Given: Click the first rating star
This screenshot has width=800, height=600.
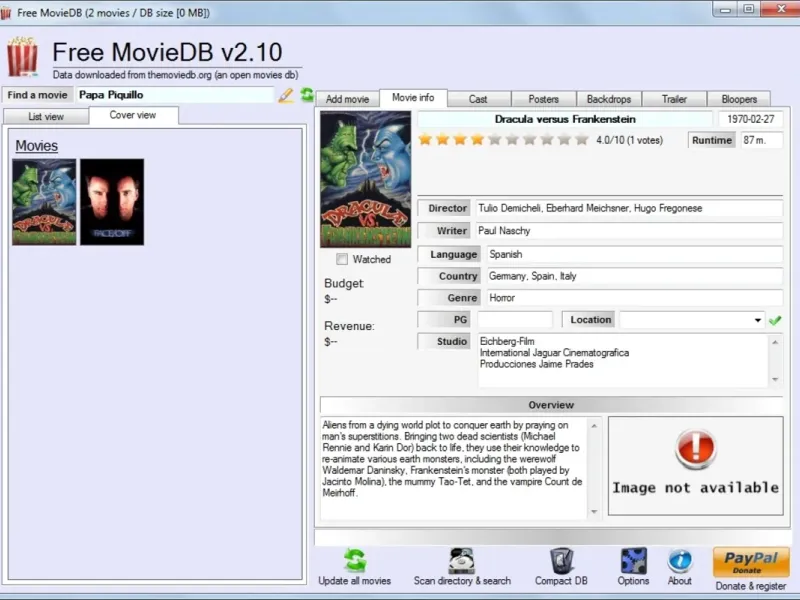Looking at the screenshot, I should point(425,139).
